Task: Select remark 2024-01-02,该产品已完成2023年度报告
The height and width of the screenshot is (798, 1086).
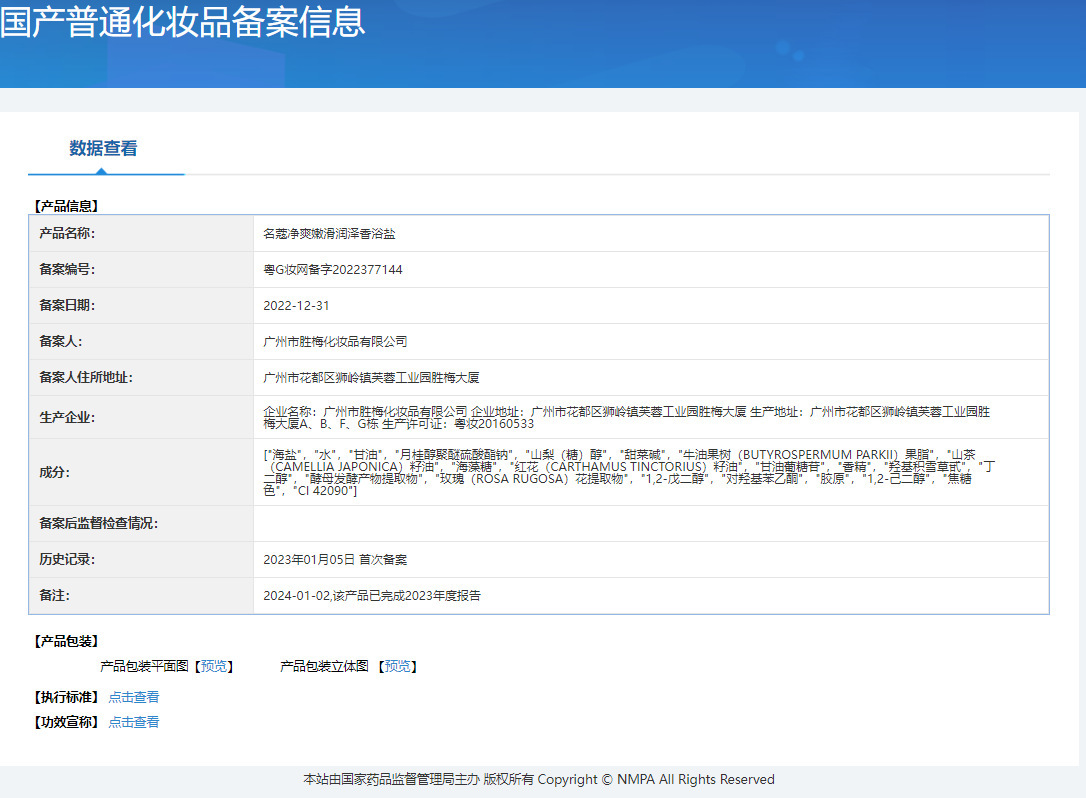Action: (372, 596)
